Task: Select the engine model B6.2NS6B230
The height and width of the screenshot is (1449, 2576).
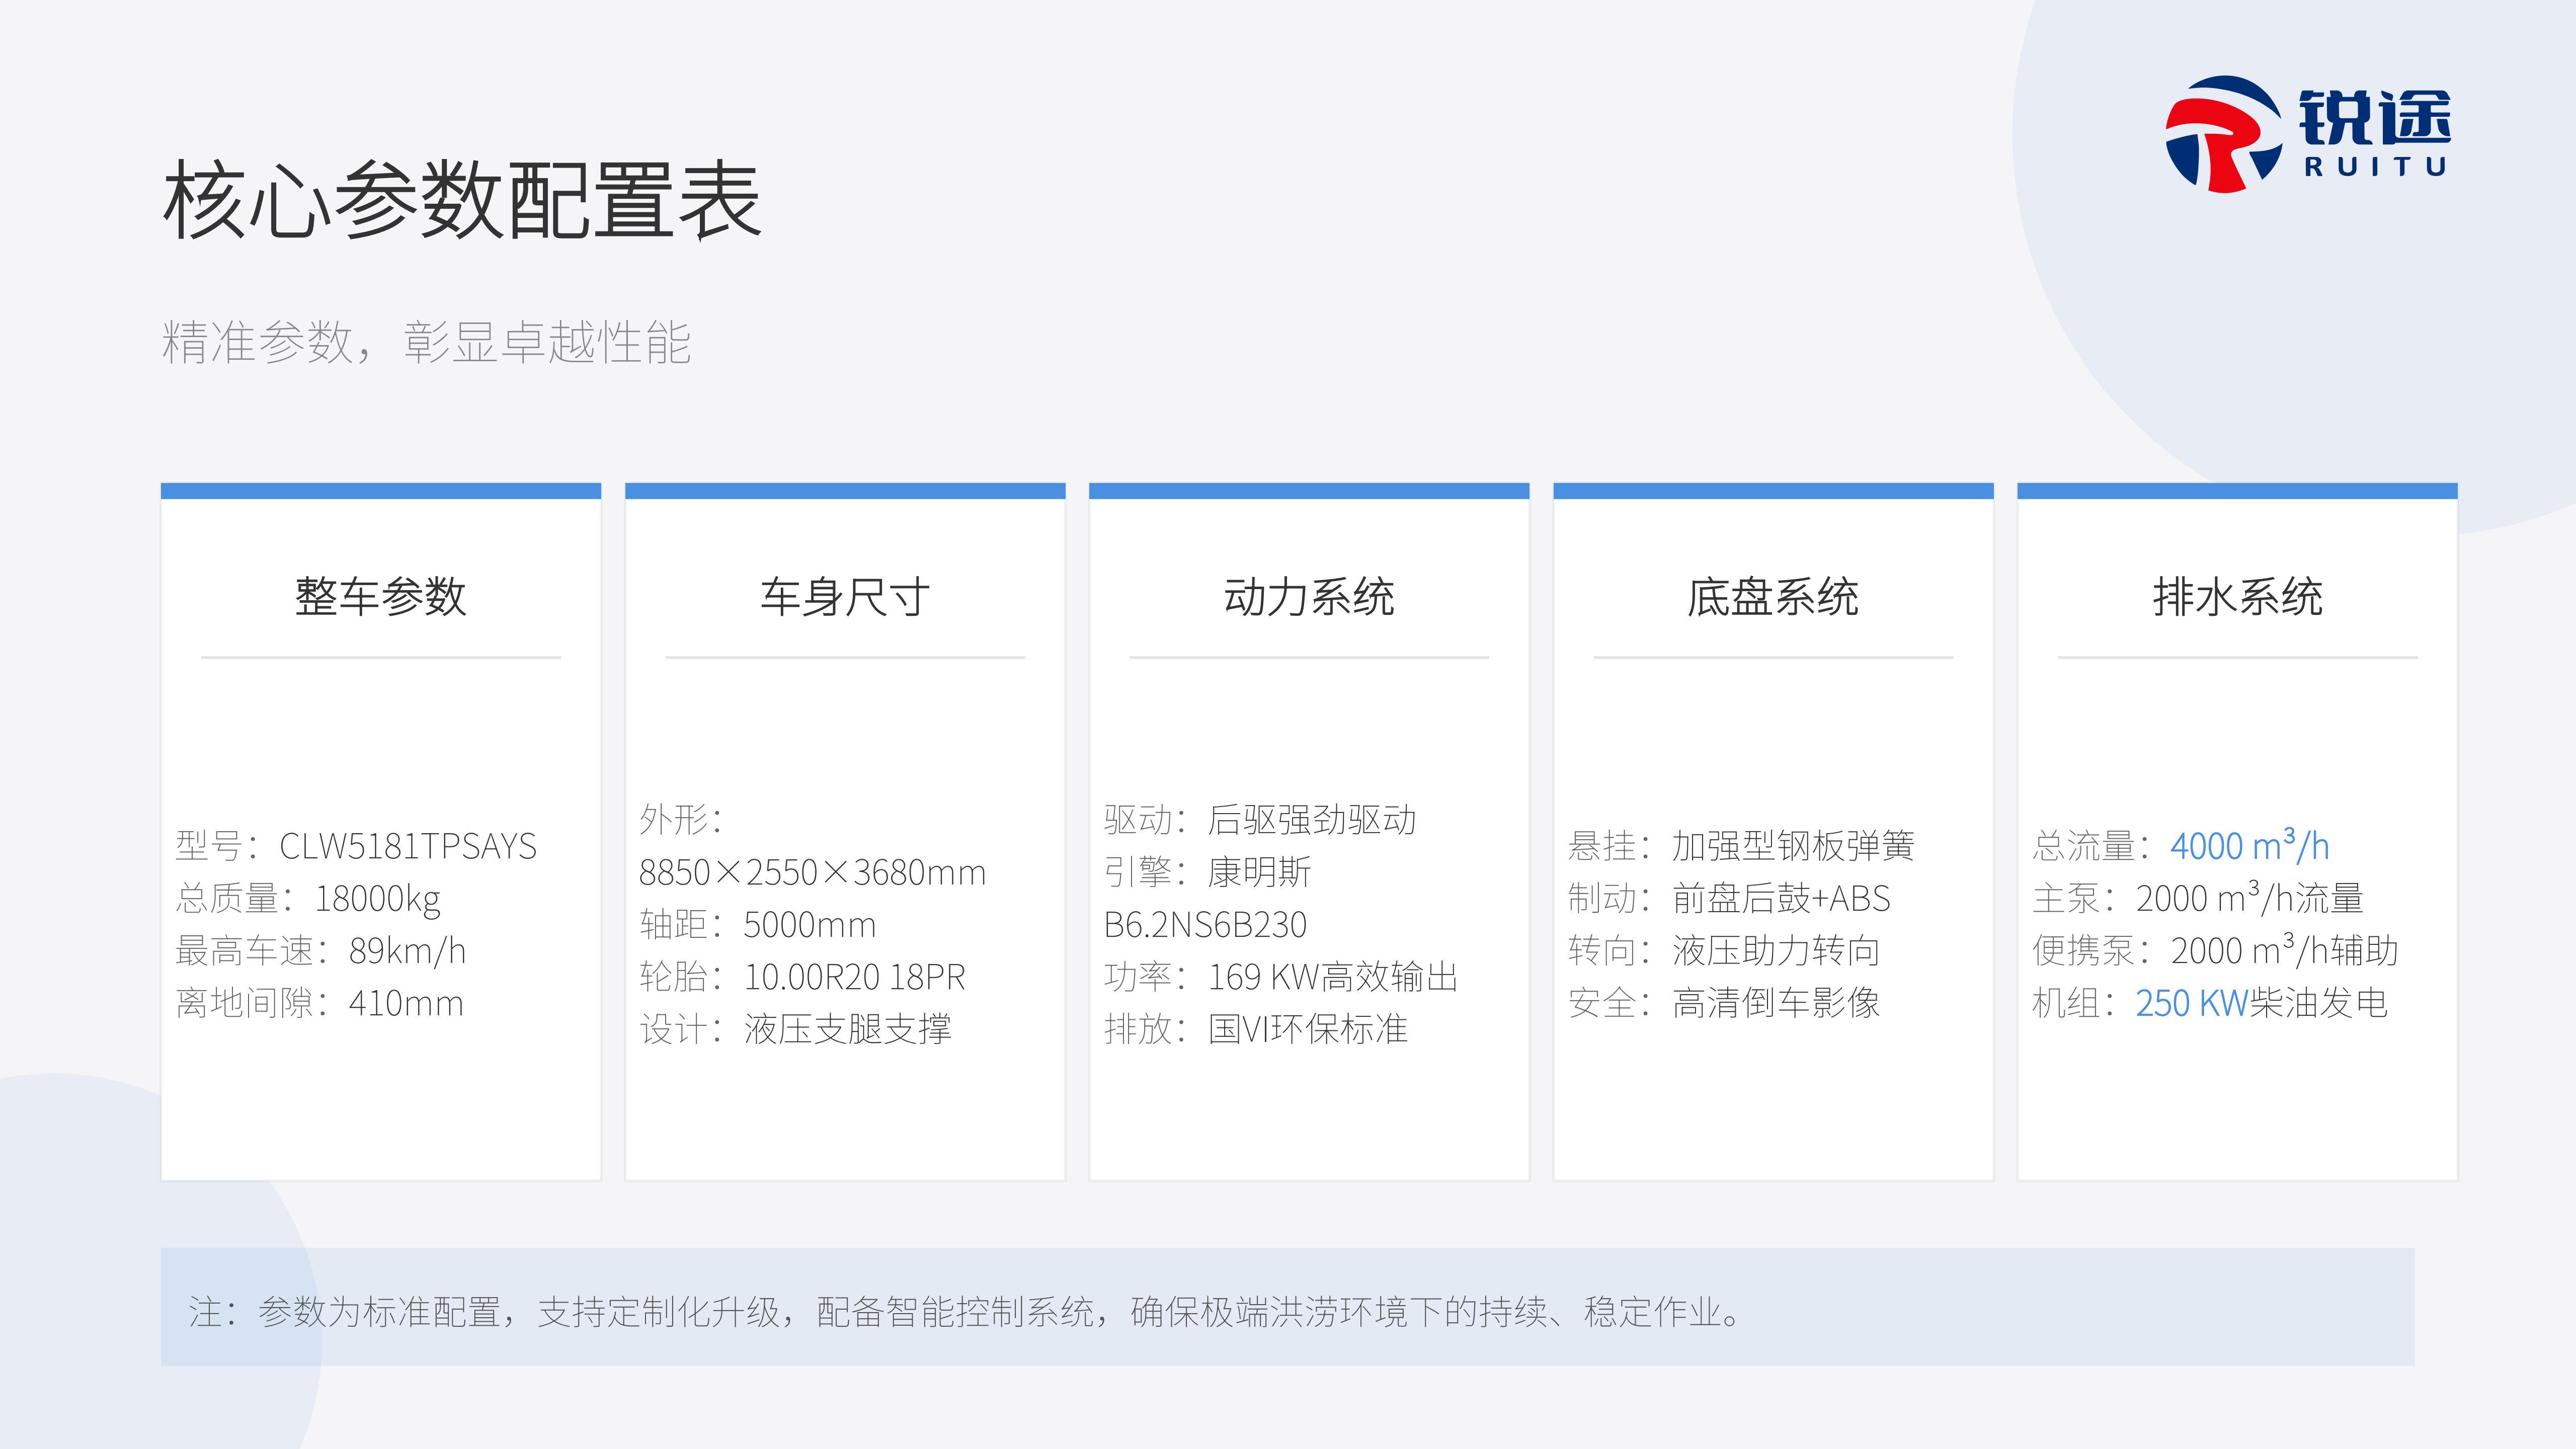Action: [1205, 925]
